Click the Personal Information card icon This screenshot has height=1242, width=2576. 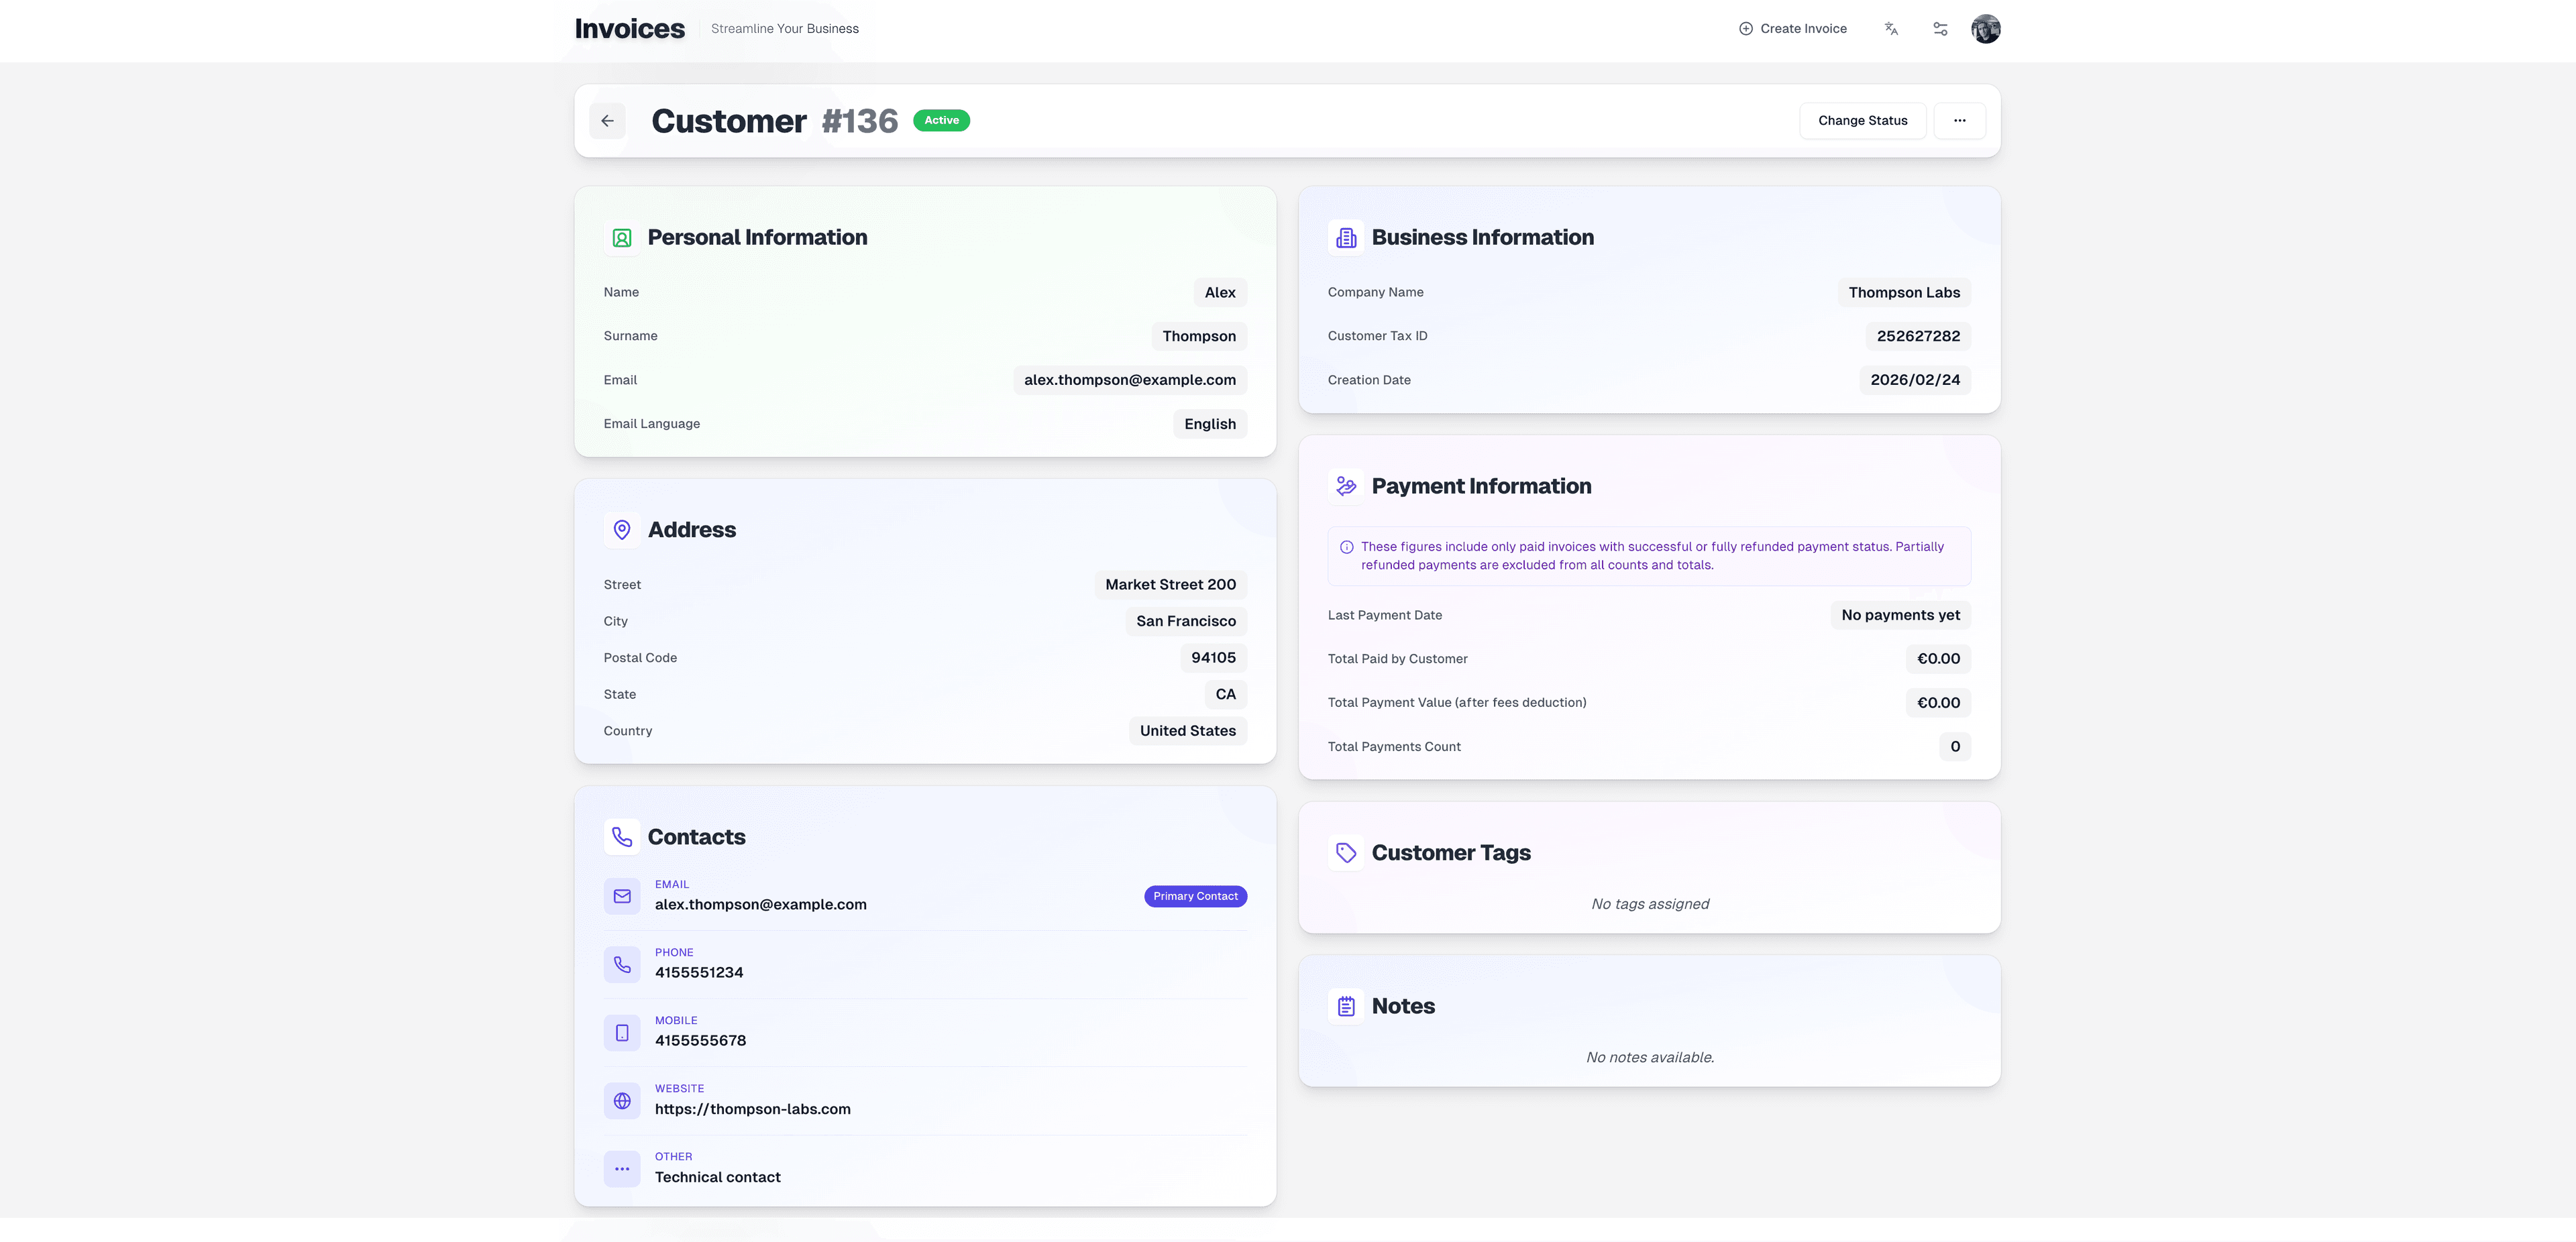[622, 238]
